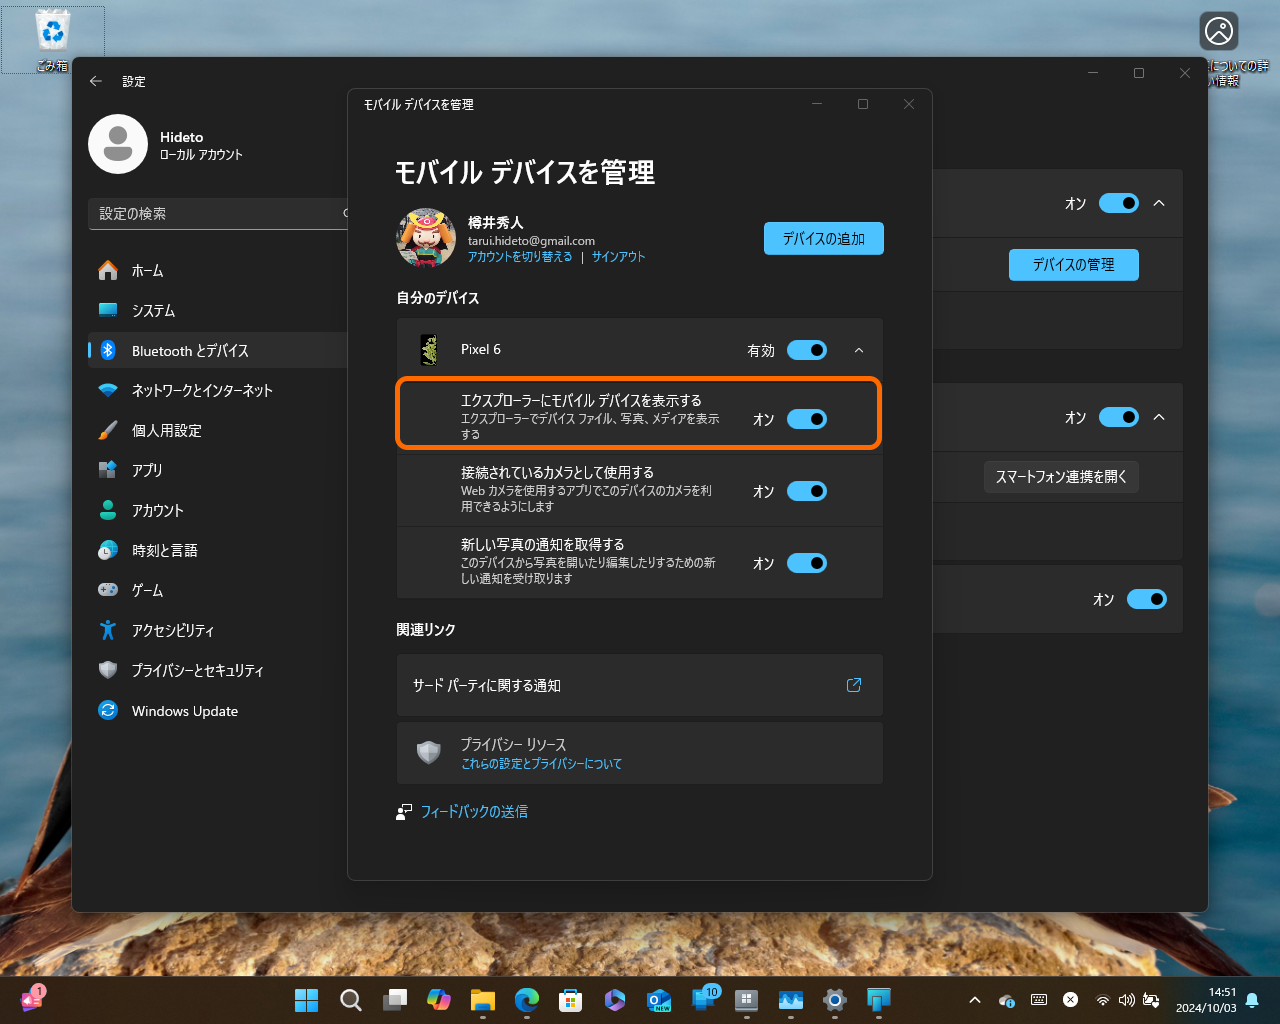Image resolution: width=1280 pixels, height=1024 pixels.
Task: Open サードパーティに関する通知 external link
Action: [x=853, y=685]
